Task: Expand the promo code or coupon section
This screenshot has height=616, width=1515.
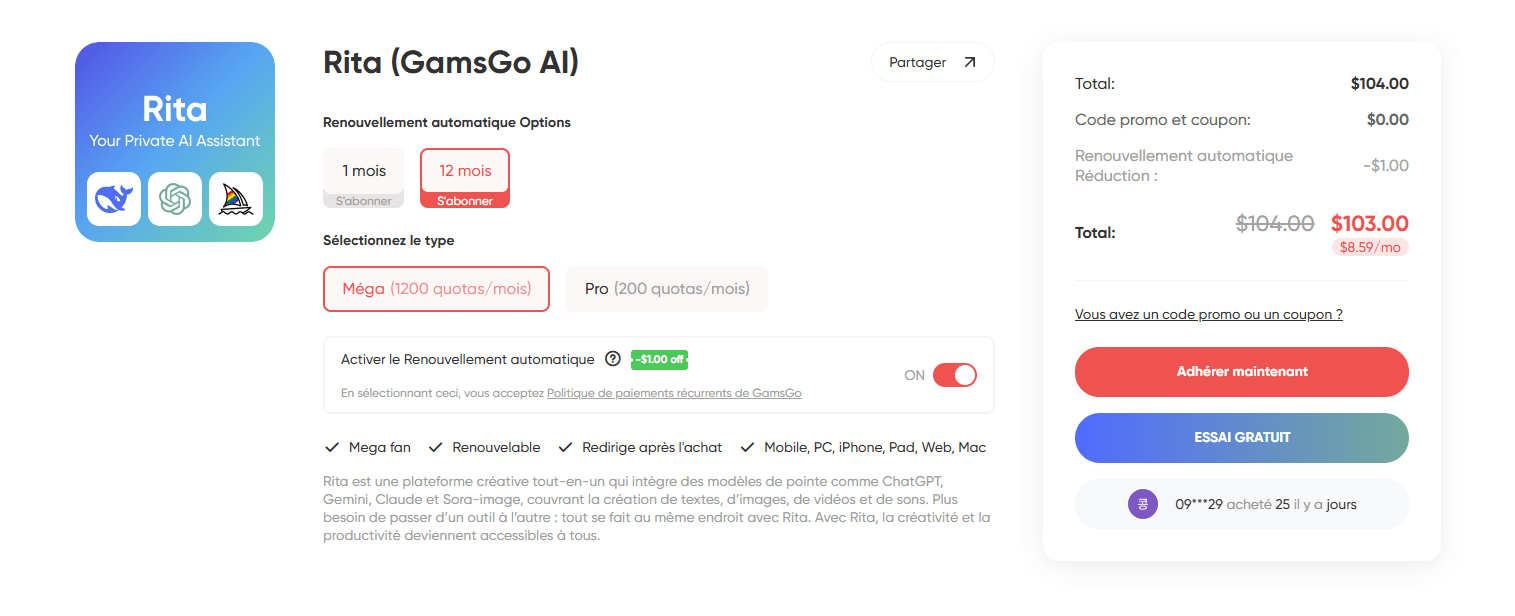Action: tap(1208, 314)
